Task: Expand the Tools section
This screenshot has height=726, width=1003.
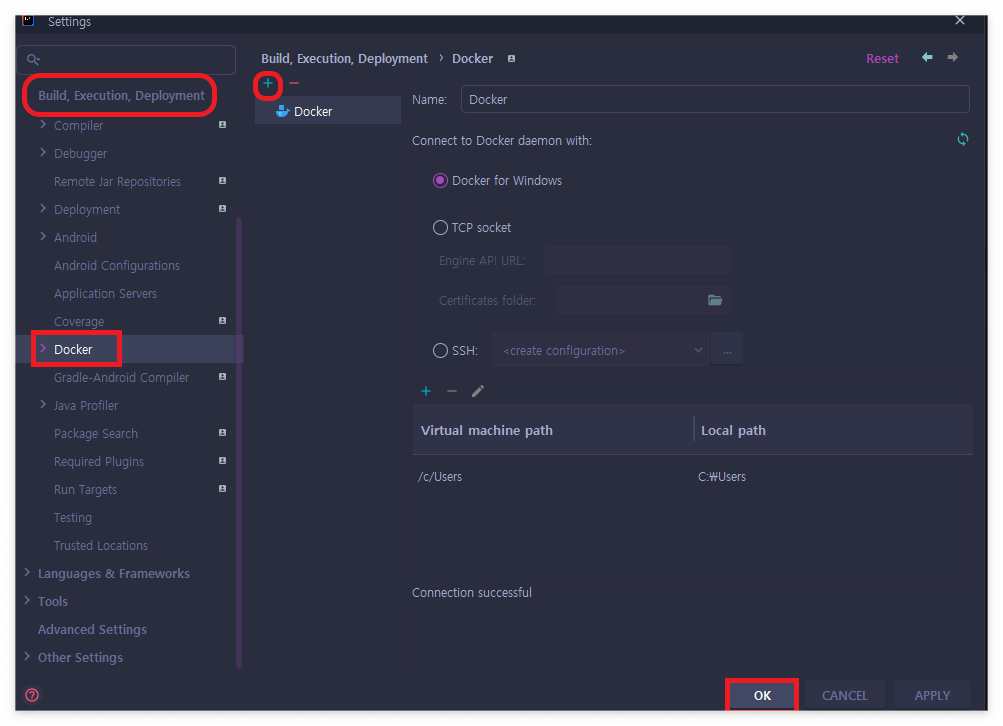Action: 27,601
